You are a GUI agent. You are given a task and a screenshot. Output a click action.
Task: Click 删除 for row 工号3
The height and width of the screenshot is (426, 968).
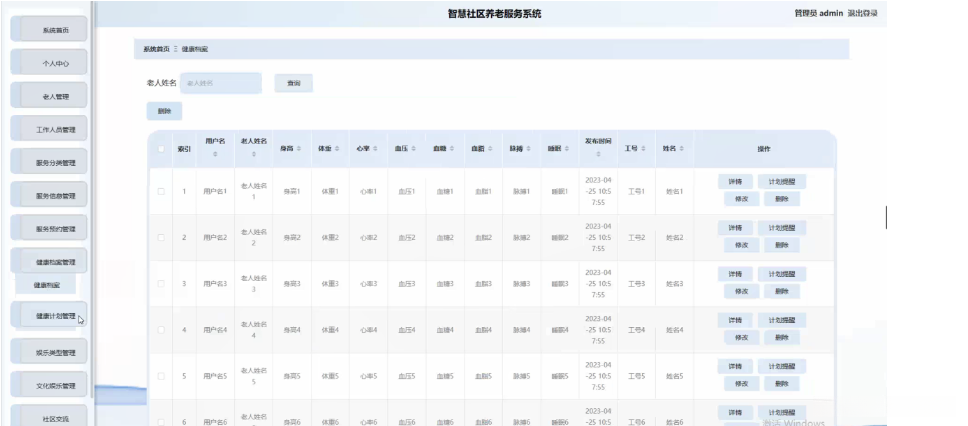(782, 291)
